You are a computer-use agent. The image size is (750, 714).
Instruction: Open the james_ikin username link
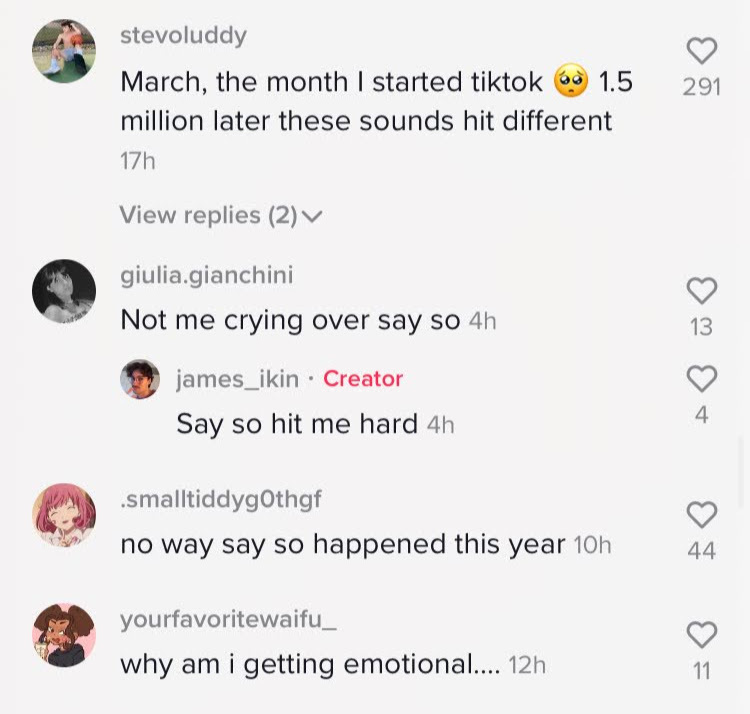pos(237,379)
